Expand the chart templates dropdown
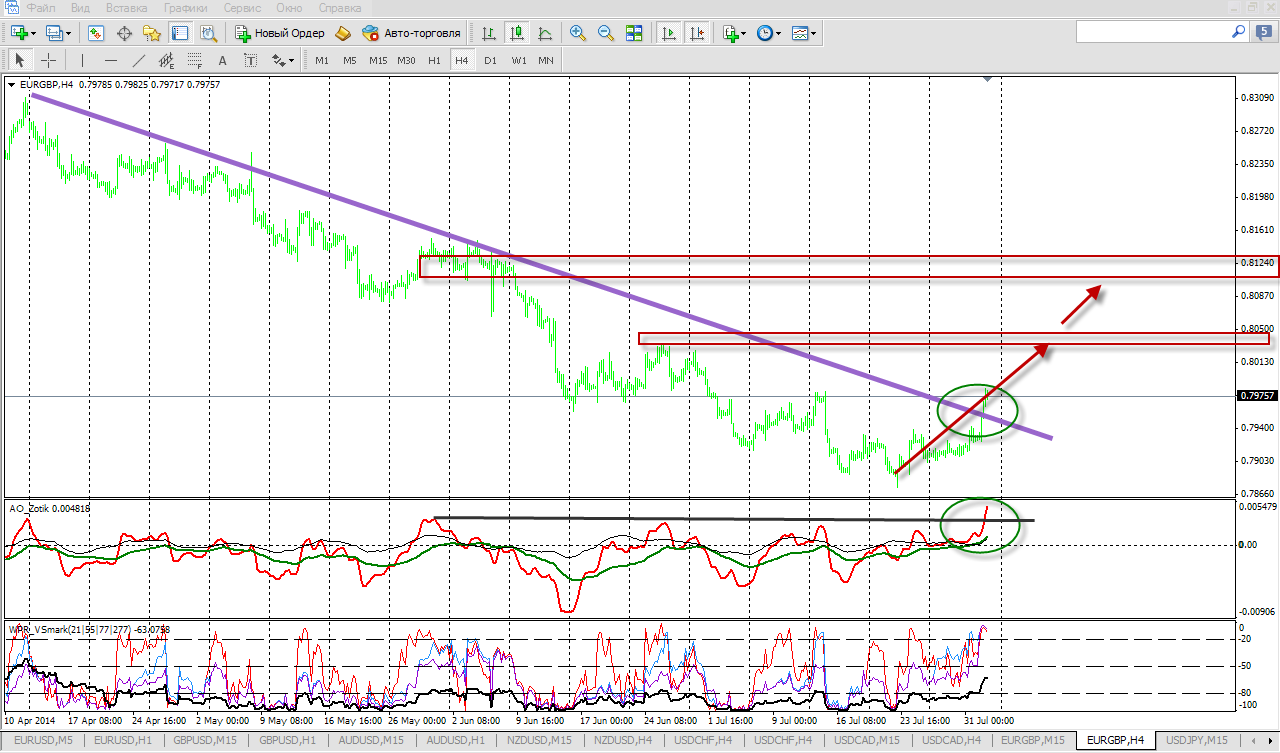 [x=813, y=33]
